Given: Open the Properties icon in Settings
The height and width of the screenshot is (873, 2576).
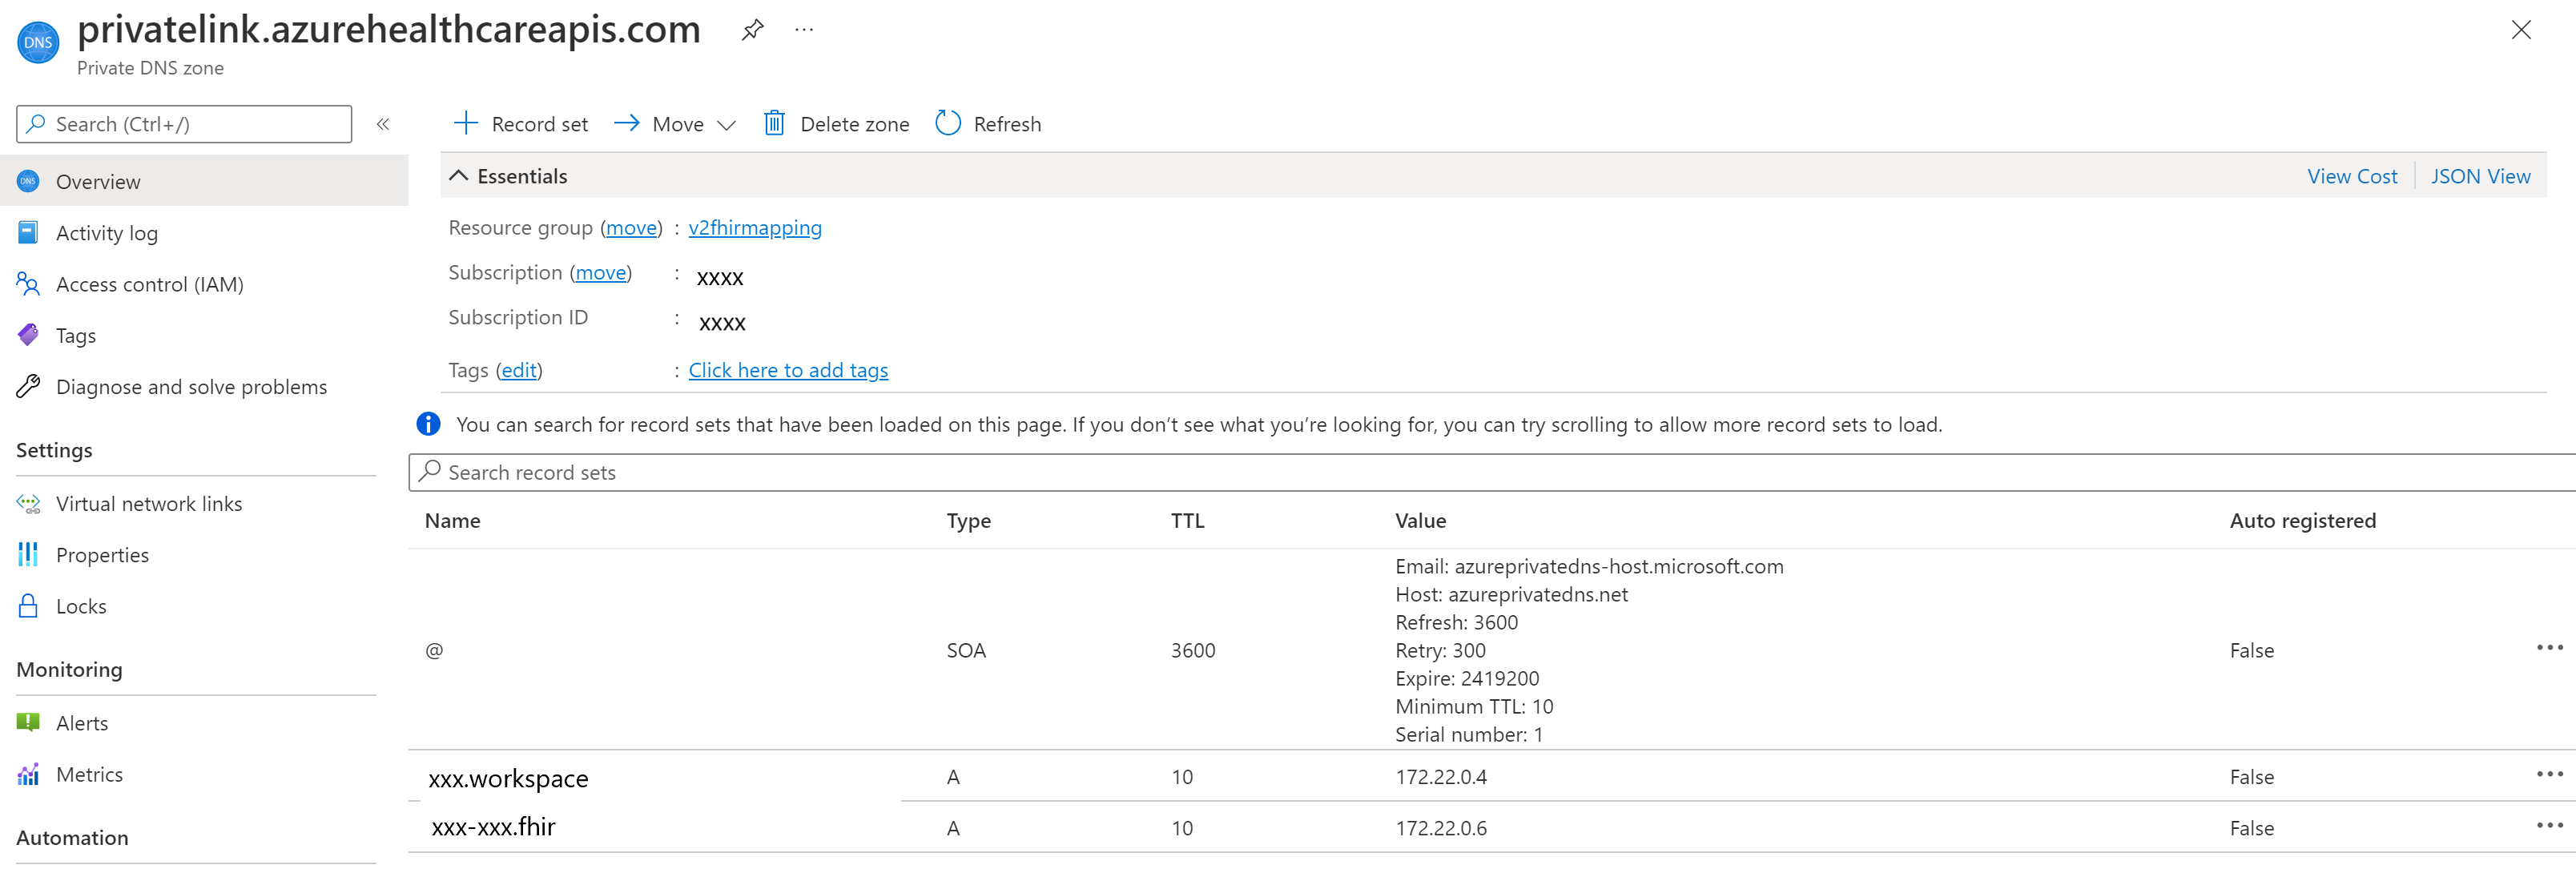Looking at the screenshot, I should click(28, 554).
